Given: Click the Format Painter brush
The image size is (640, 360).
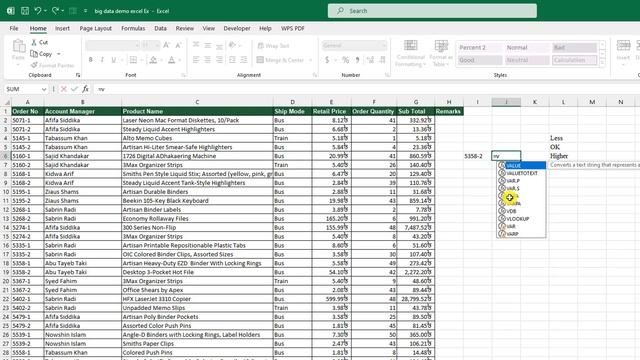Looking at the screenshot, I should click(52, 65).
